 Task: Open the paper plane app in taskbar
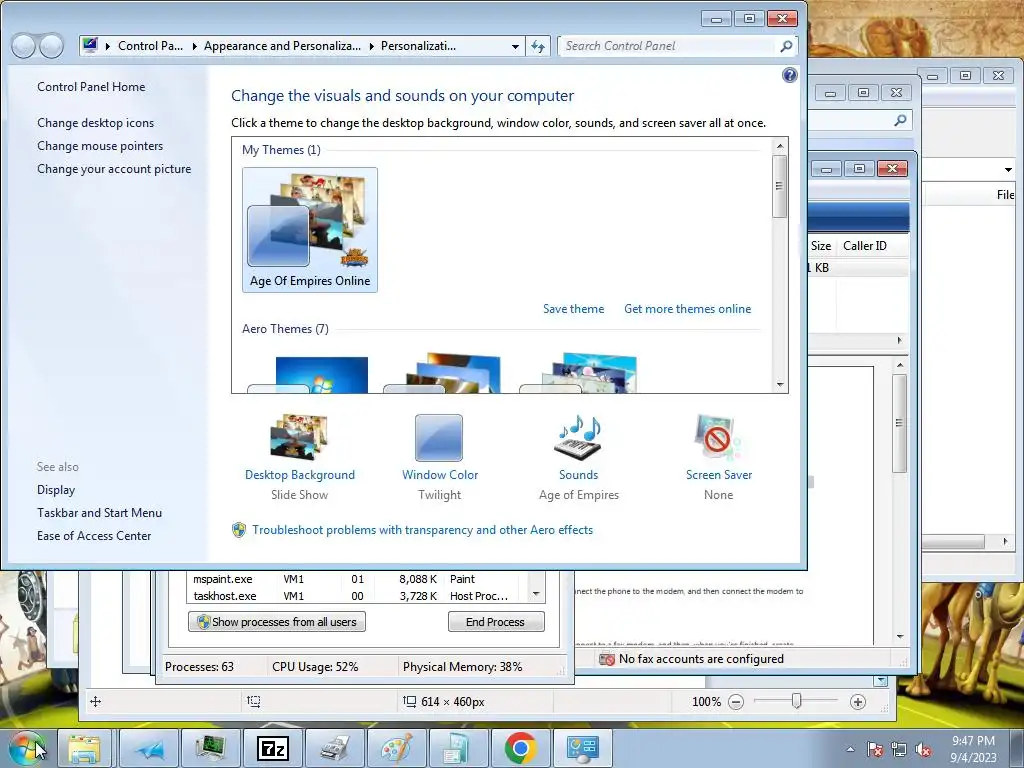pos(149,748)
